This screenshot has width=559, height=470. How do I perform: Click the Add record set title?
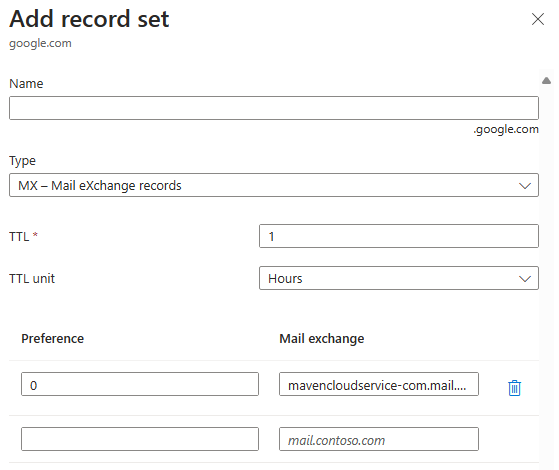89,19
